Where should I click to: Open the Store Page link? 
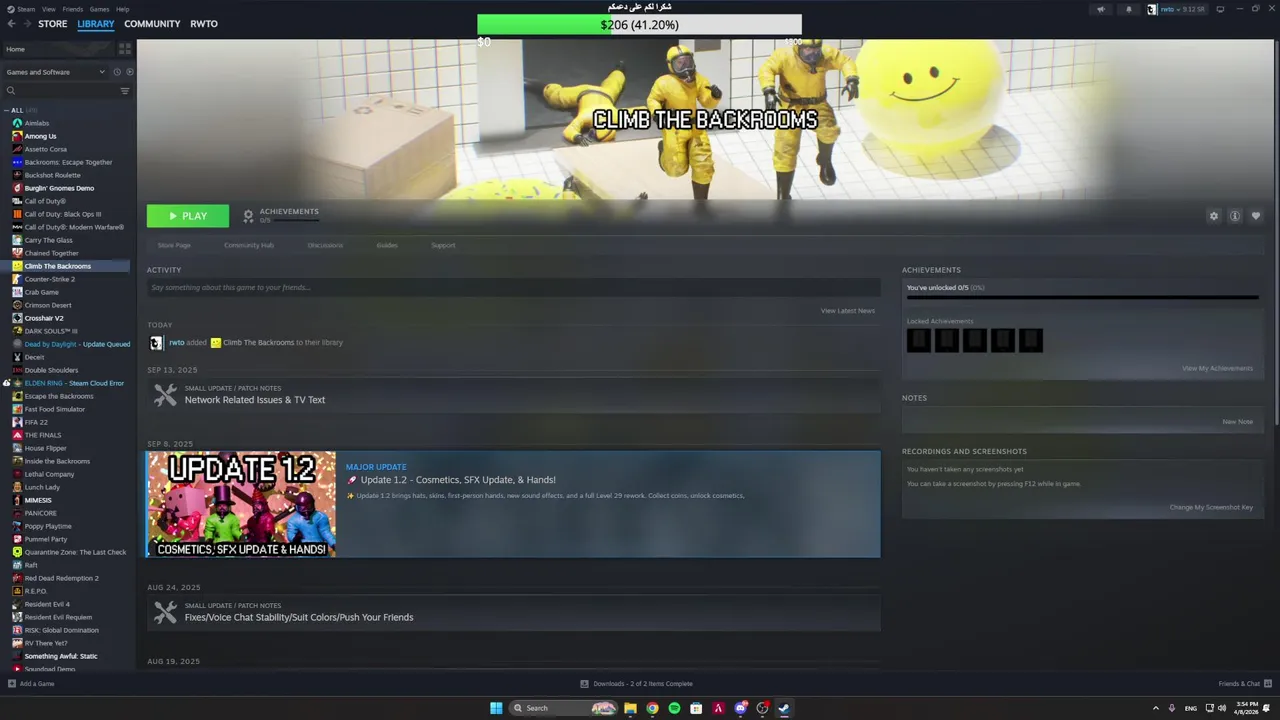174,245
